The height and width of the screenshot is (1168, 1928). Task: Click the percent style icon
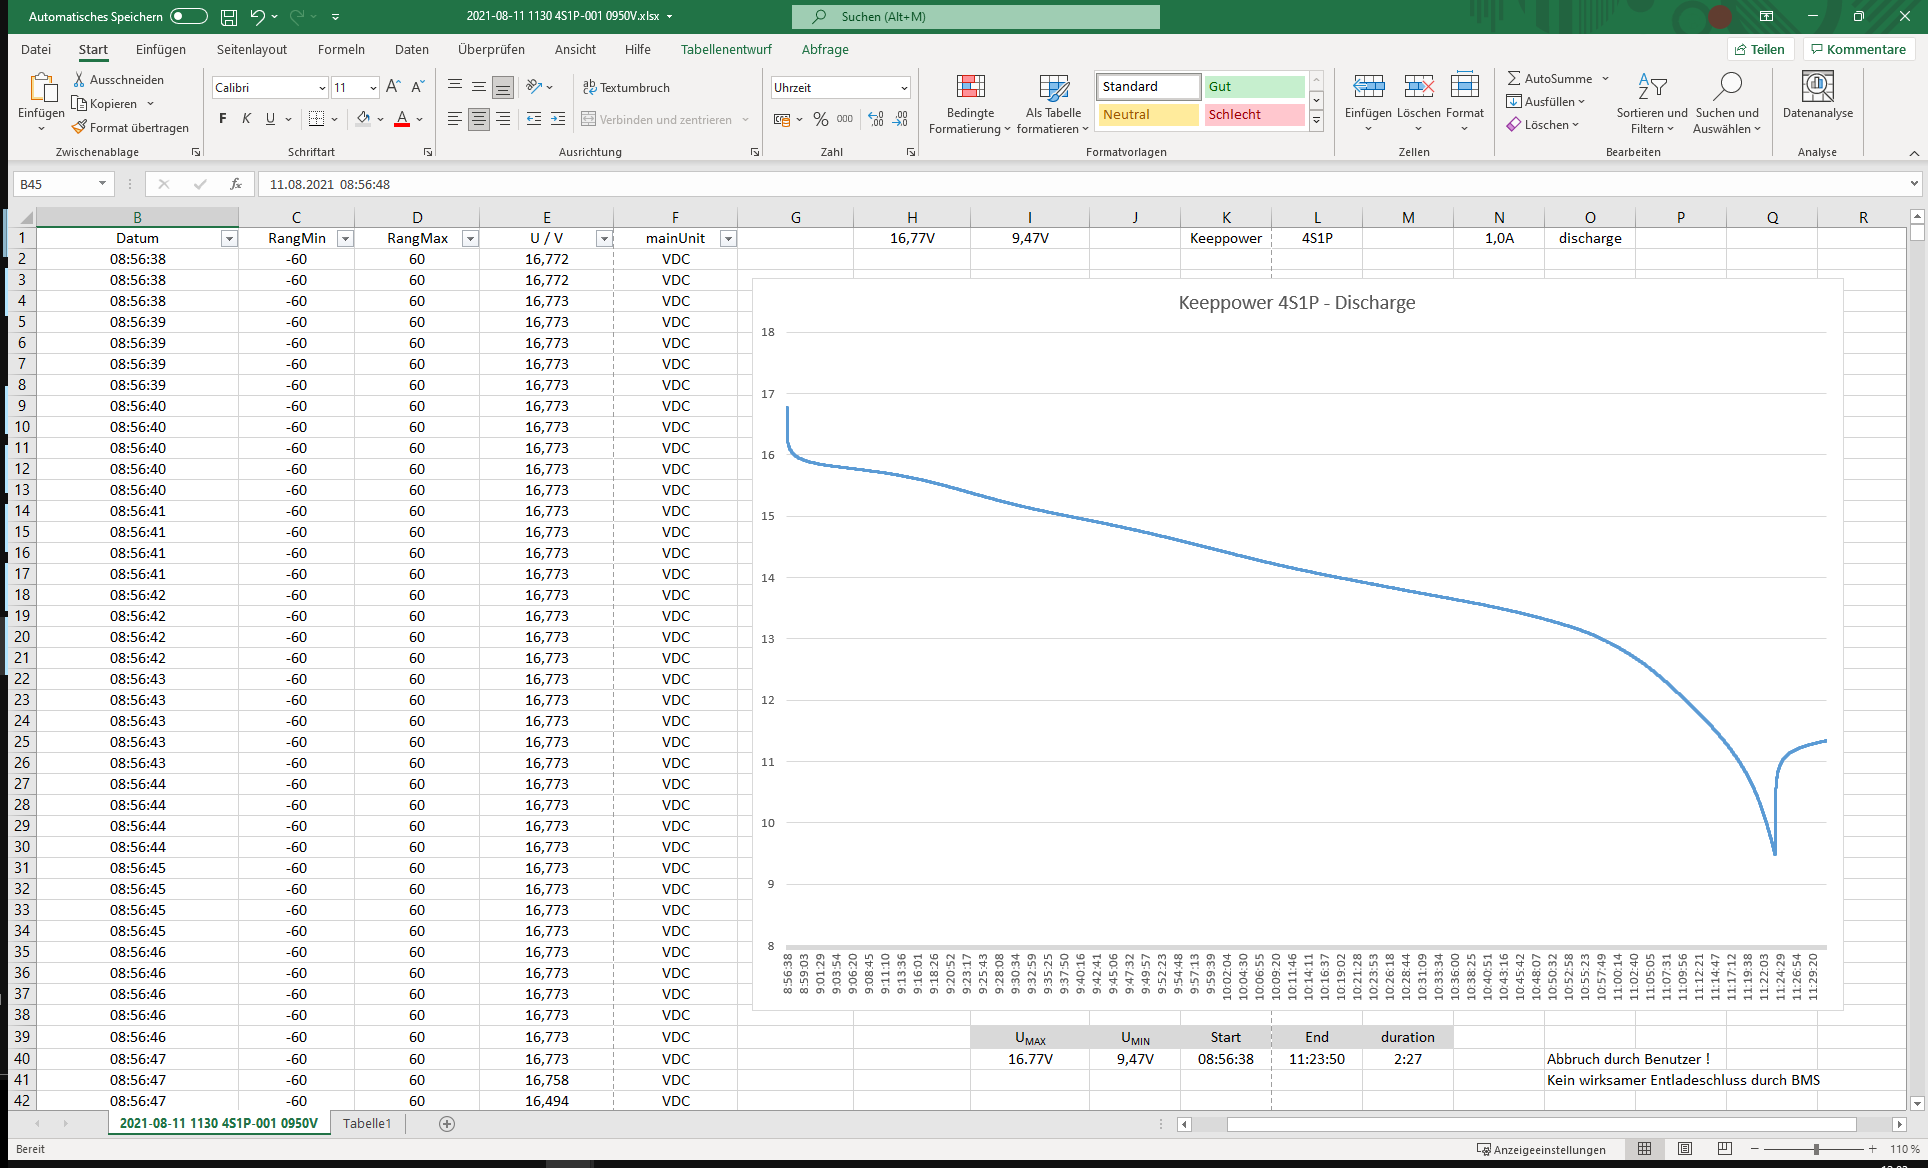point(820,119)
